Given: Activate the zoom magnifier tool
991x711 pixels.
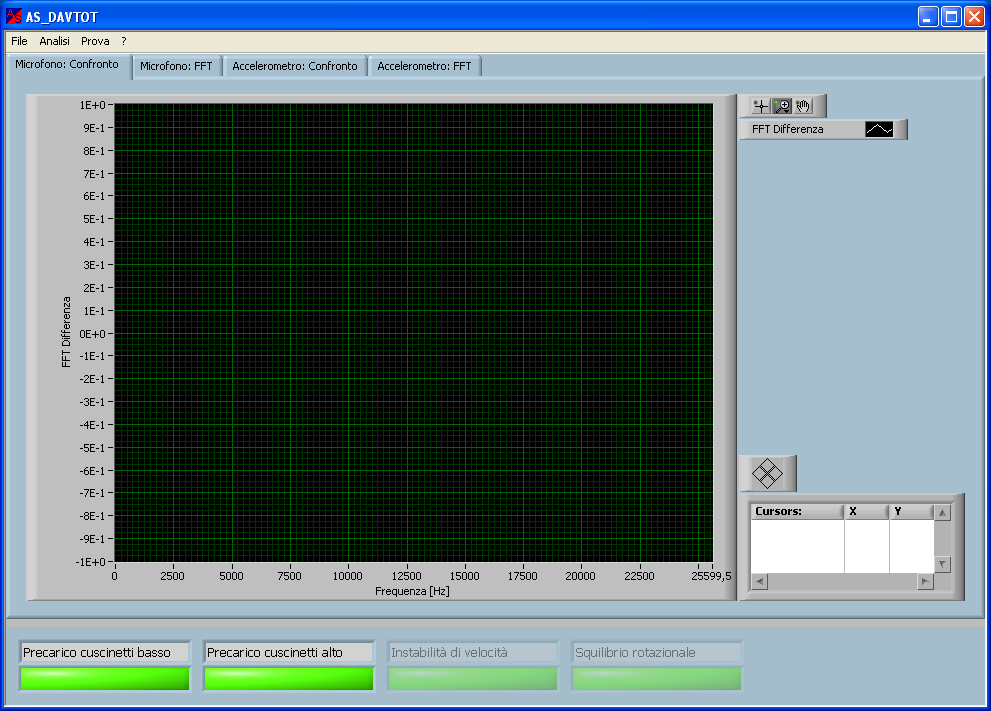Looking at the screenshot, I should pos(782,106).
